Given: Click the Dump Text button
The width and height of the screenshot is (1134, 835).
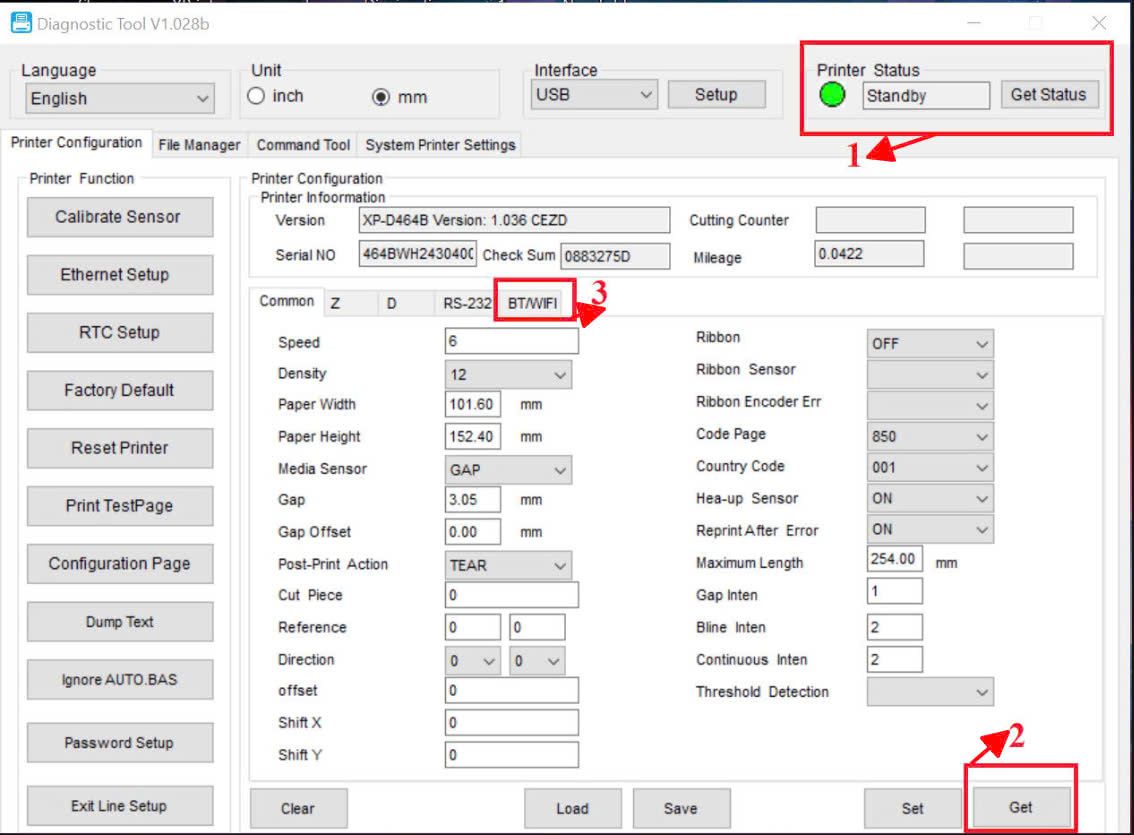Looking at the screenshot, I should (119, 622).
